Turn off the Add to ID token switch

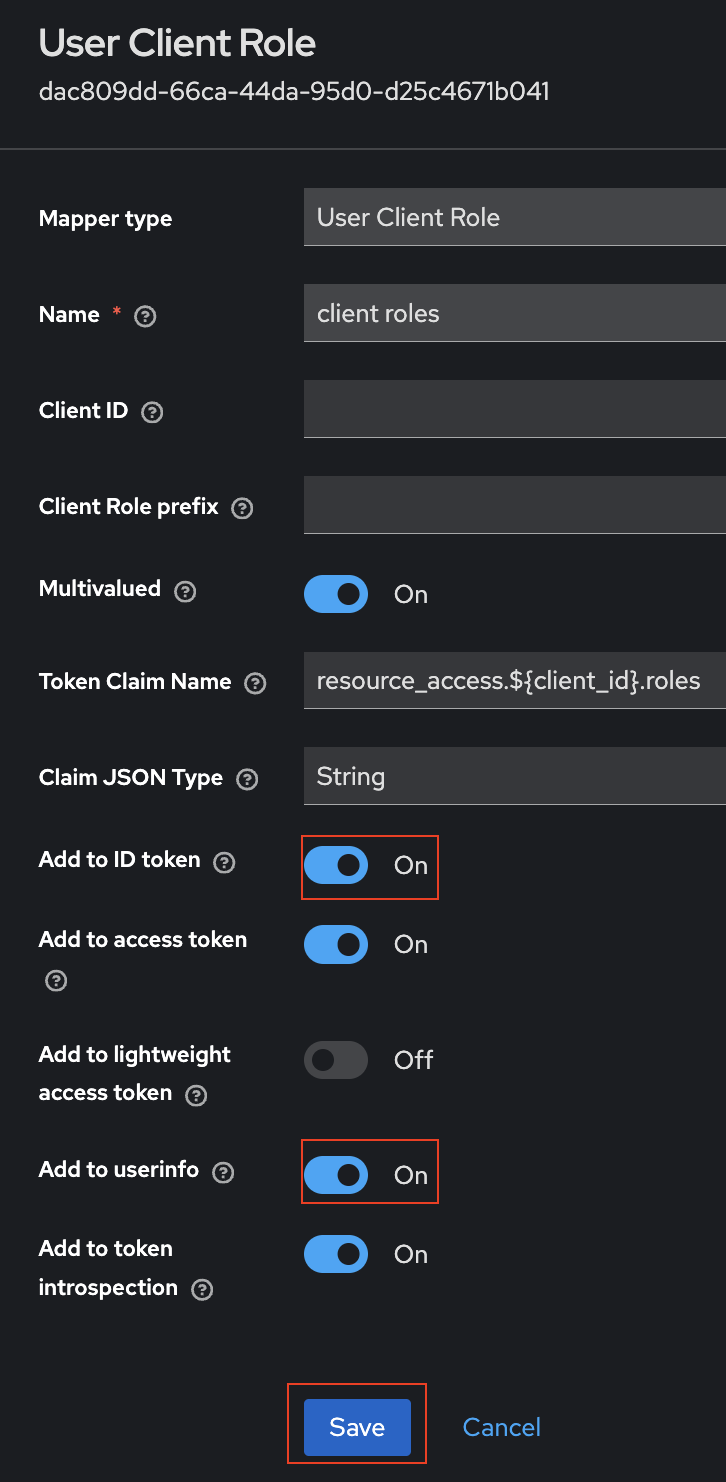point(336,865)
